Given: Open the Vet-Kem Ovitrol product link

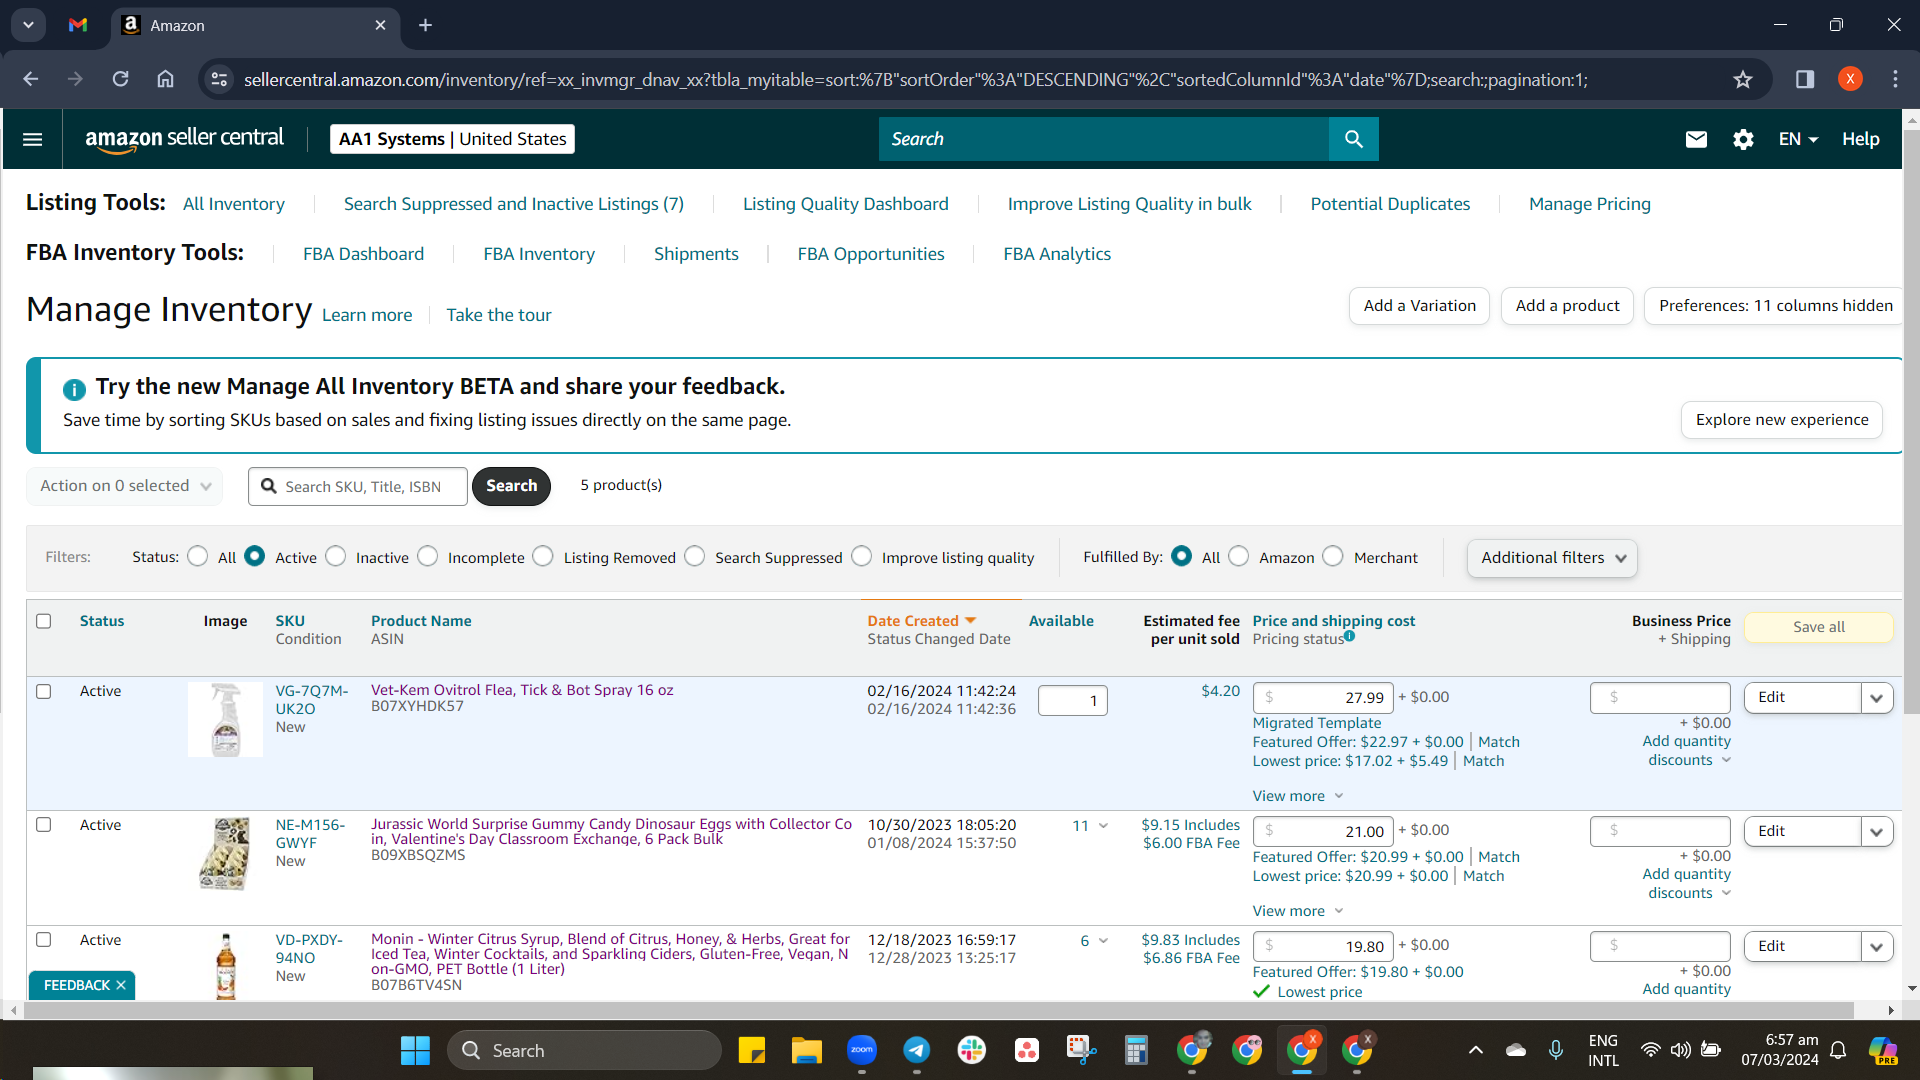Looking at the screenshot, I should [522, 690].
